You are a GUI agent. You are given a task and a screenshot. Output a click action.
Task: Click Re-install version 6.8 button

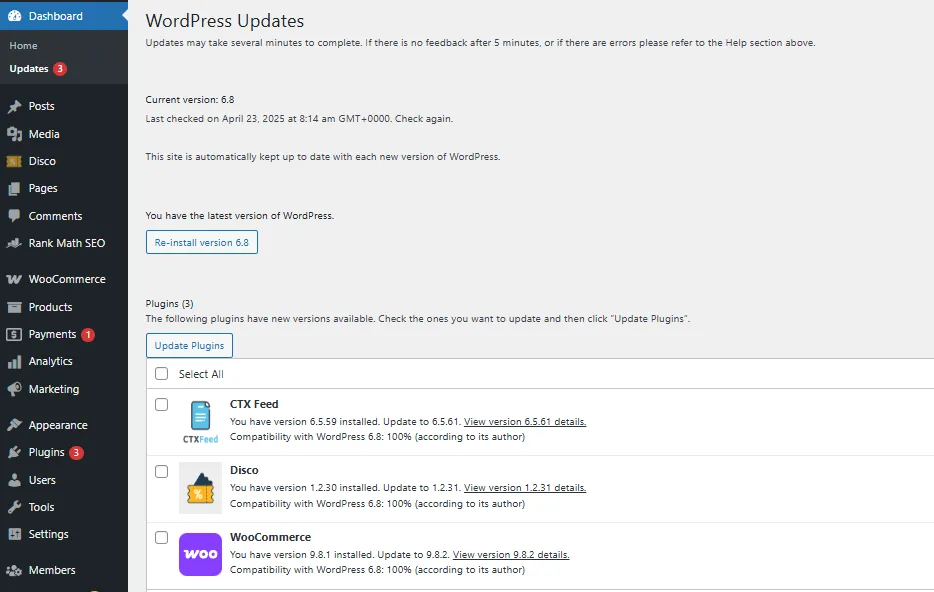[202, 242]
